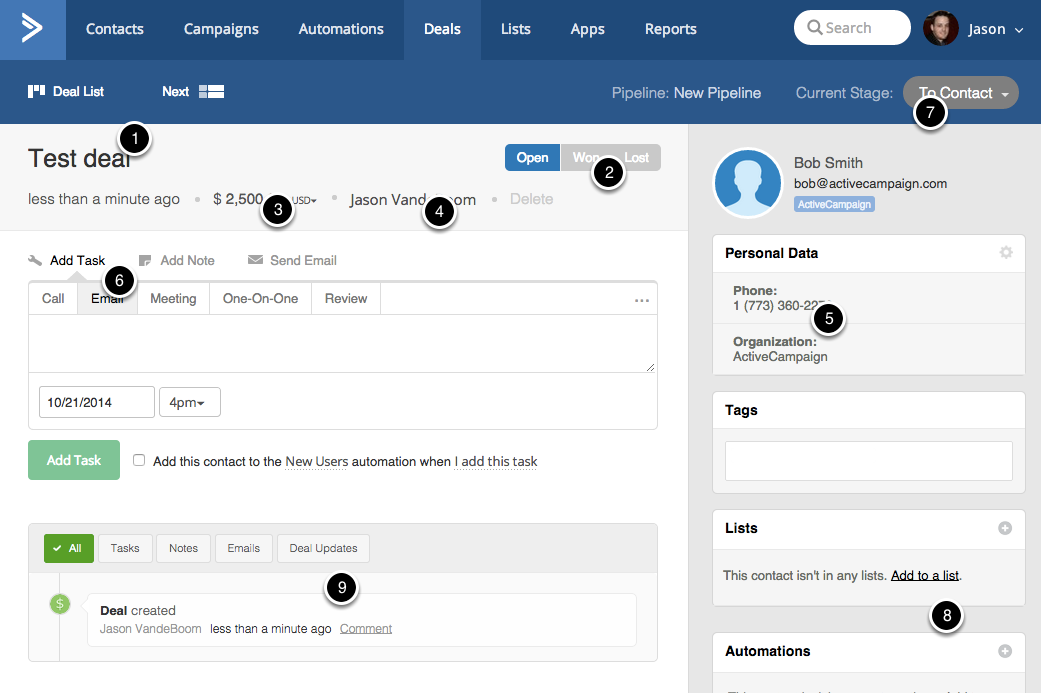
Task: Click the $ 2,500 deal value
Action: [238, 199]
